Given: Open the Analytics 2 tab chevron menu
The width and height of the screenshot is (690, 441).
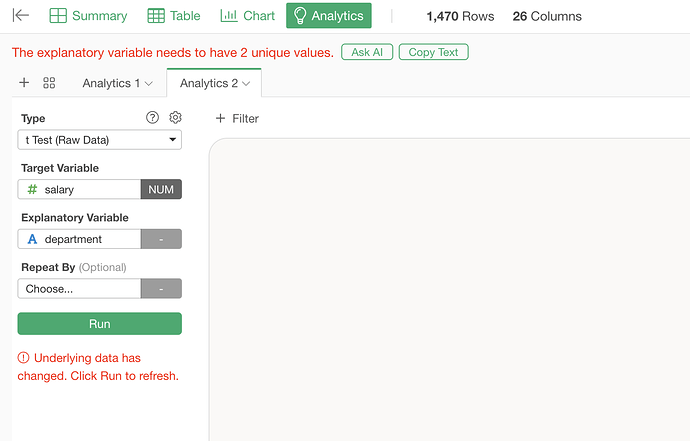Looking at the screenshot, I should tap(246, 84).
